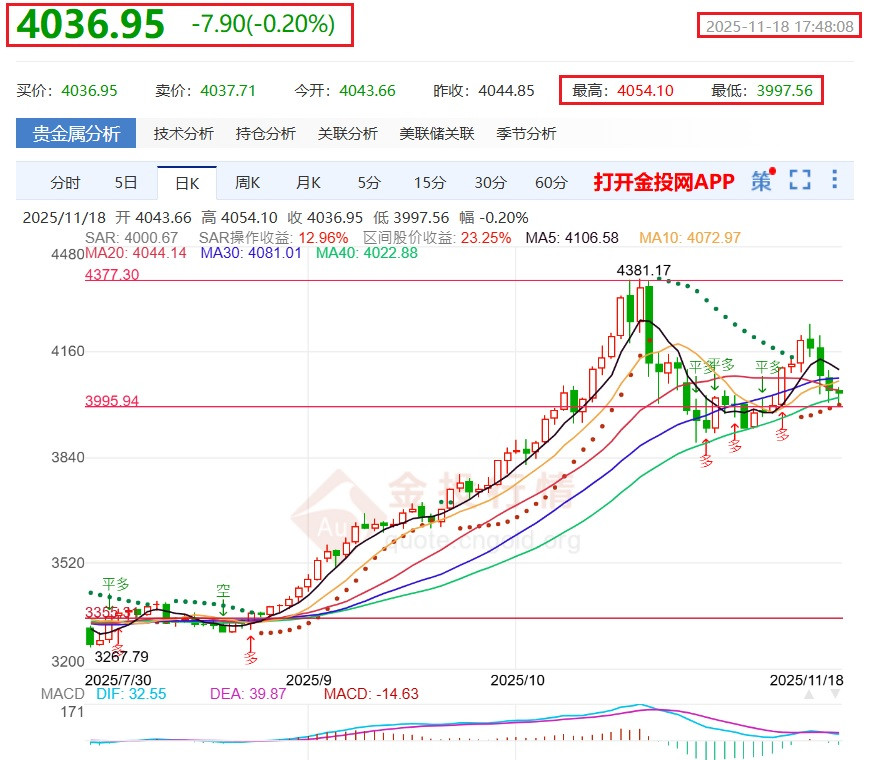The height and width of the screenshot is (760, 870).
Task: Click the MACD indicator label
Action: point(62,693)
